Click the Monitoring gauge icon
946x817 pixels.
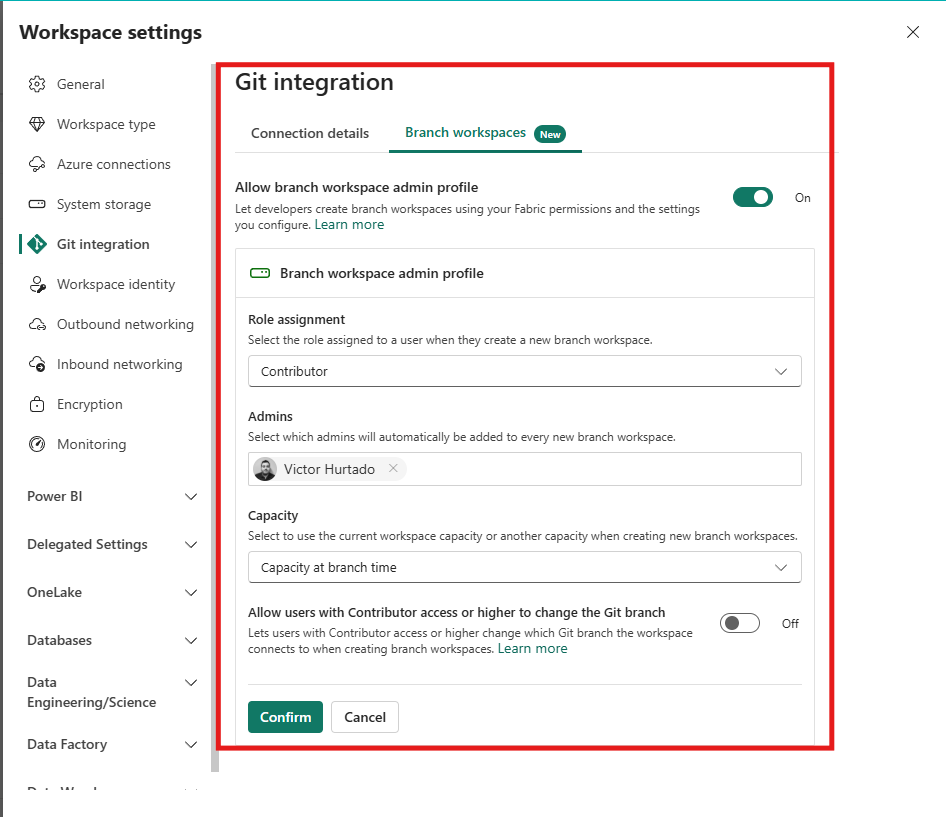[37, 444]
